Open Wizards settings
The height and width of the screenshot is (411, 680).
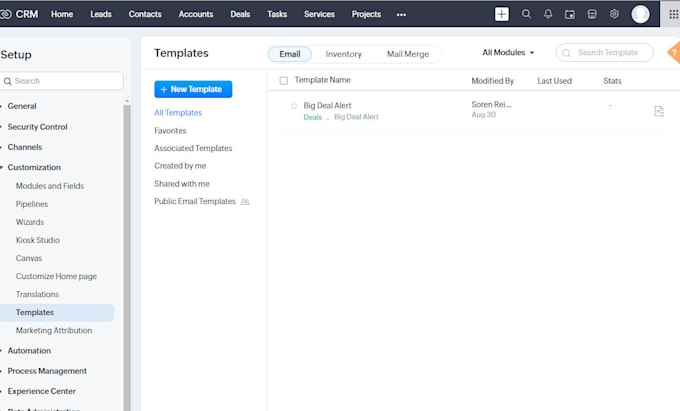pyautogui.click(x=30, y=222)
